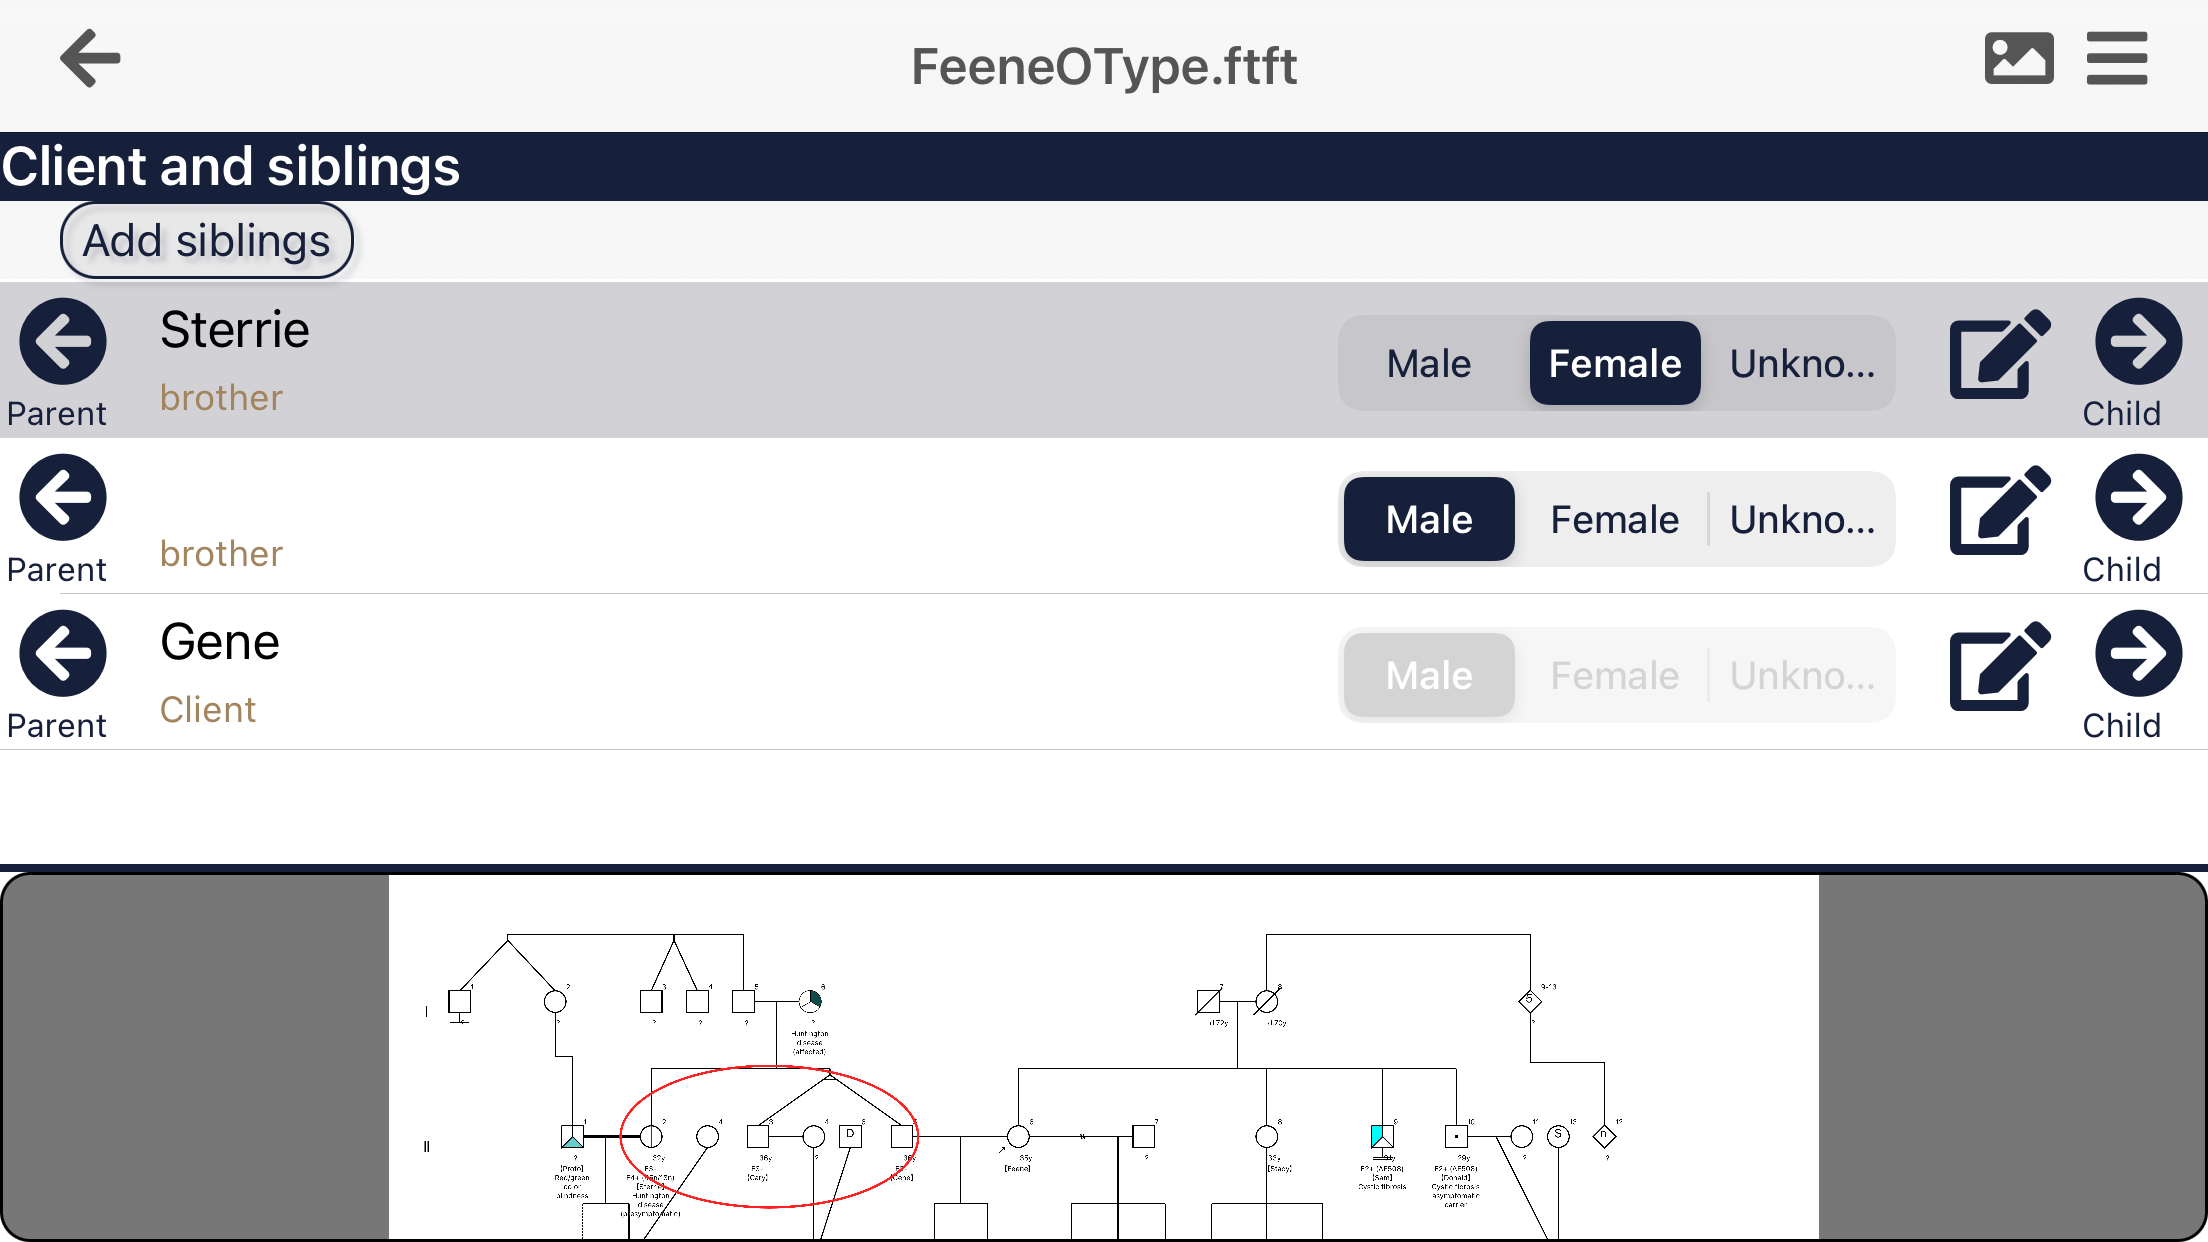
Task: Tap the back arrow to leave FeeneOType.ftft
Action: pyautogui.click(x=89, y=58)
